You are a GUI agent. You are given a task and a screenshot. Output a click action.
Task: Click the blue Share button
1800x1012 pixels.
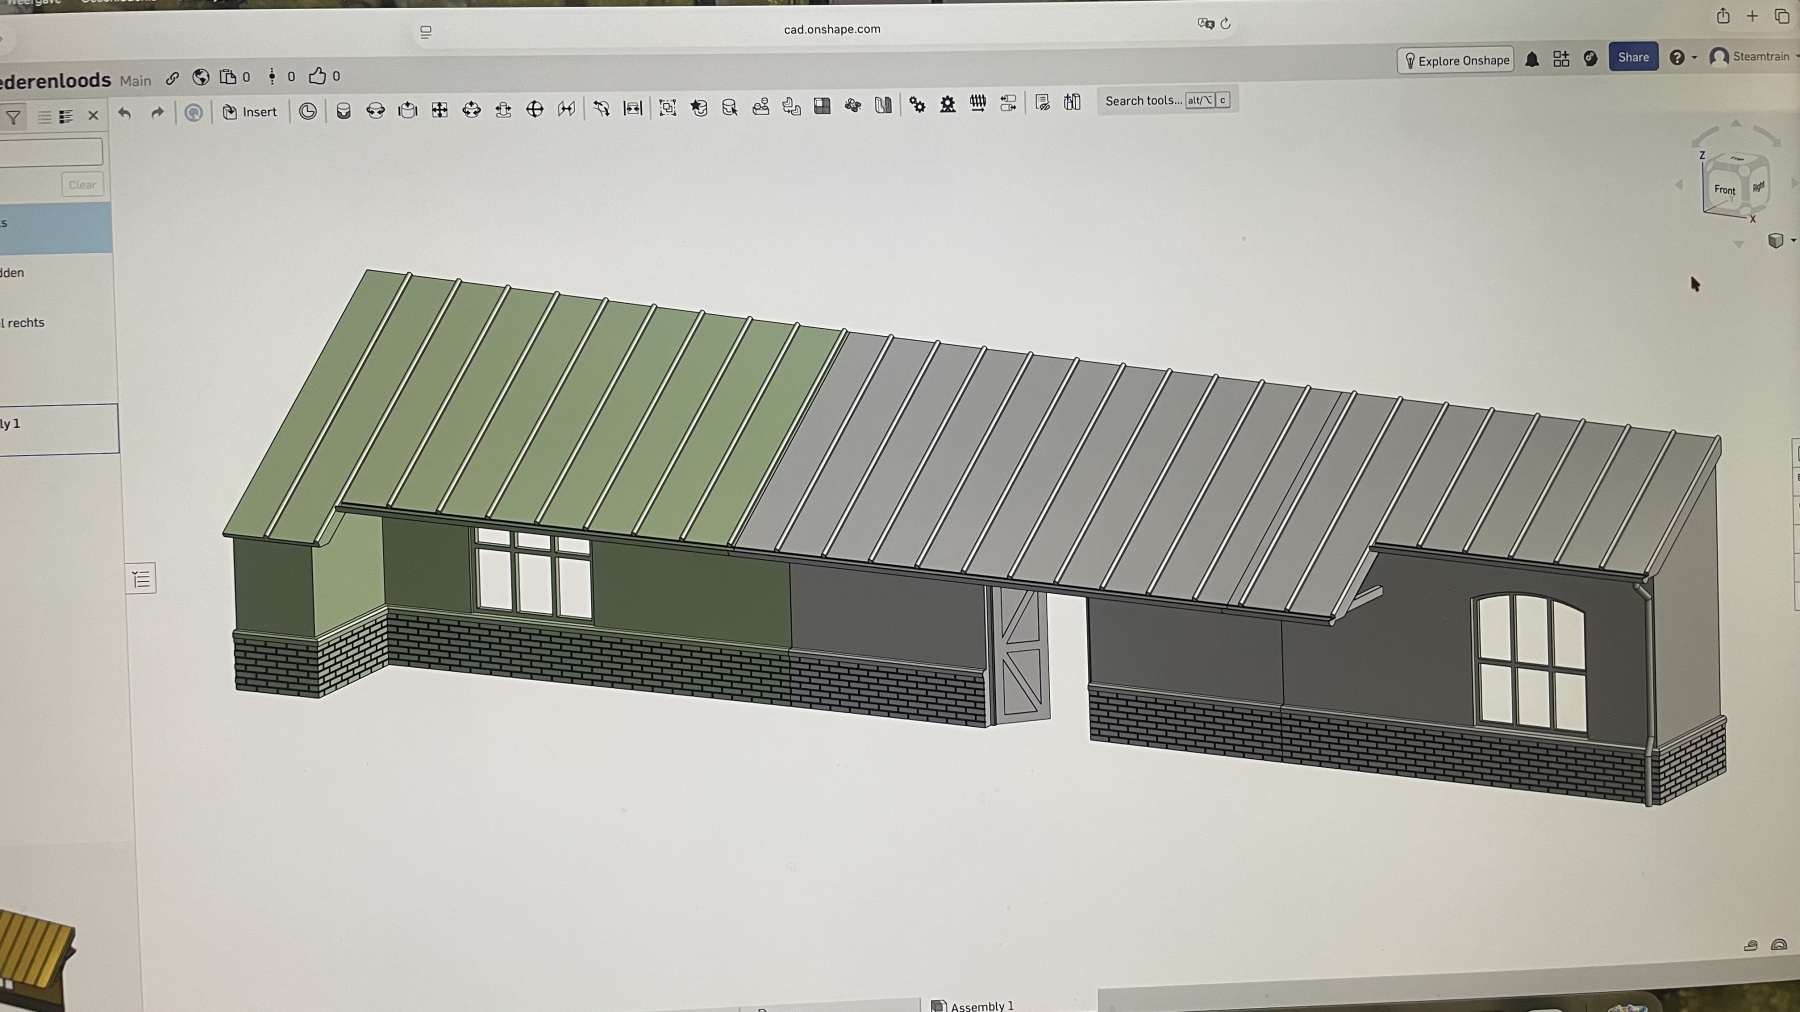click(1633, 57)
